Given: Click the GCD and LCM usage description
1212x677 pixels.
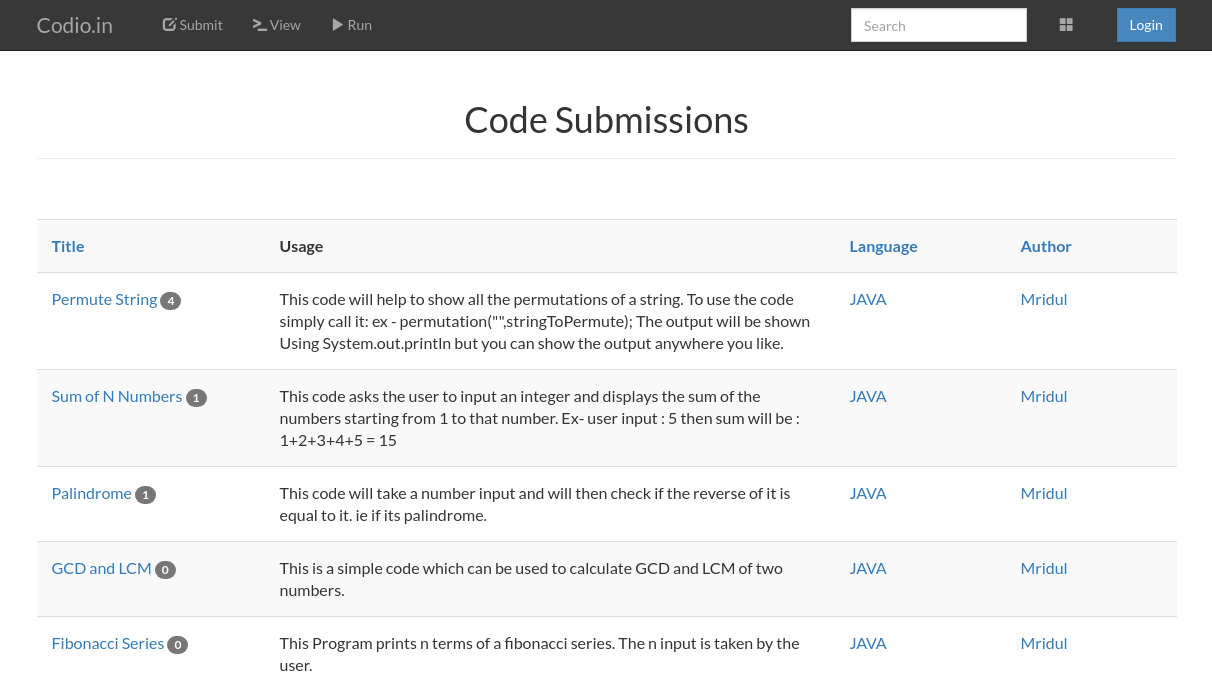Looking at the screenshot, I should 531,579.
